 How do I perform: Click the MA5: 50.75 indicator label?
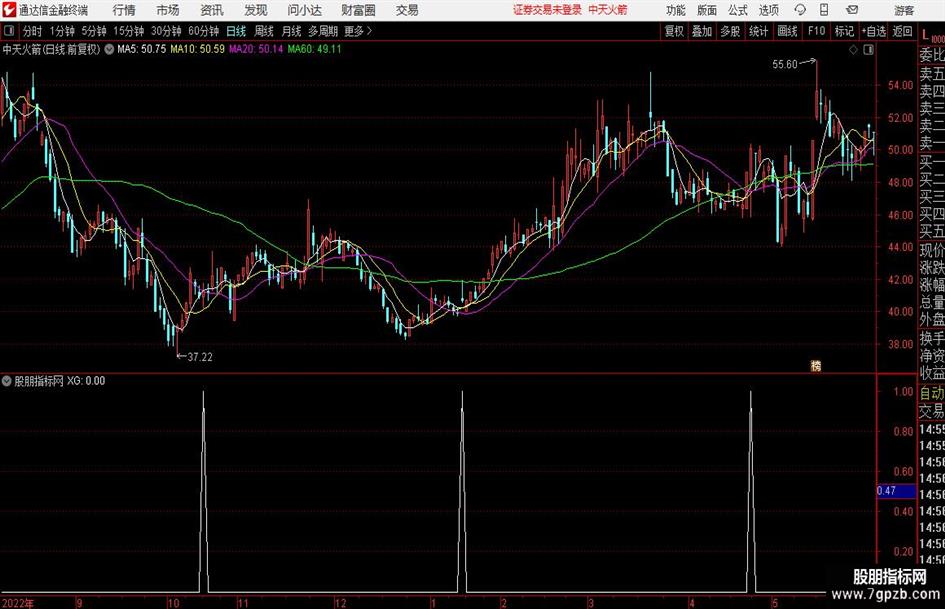point(141,49)
